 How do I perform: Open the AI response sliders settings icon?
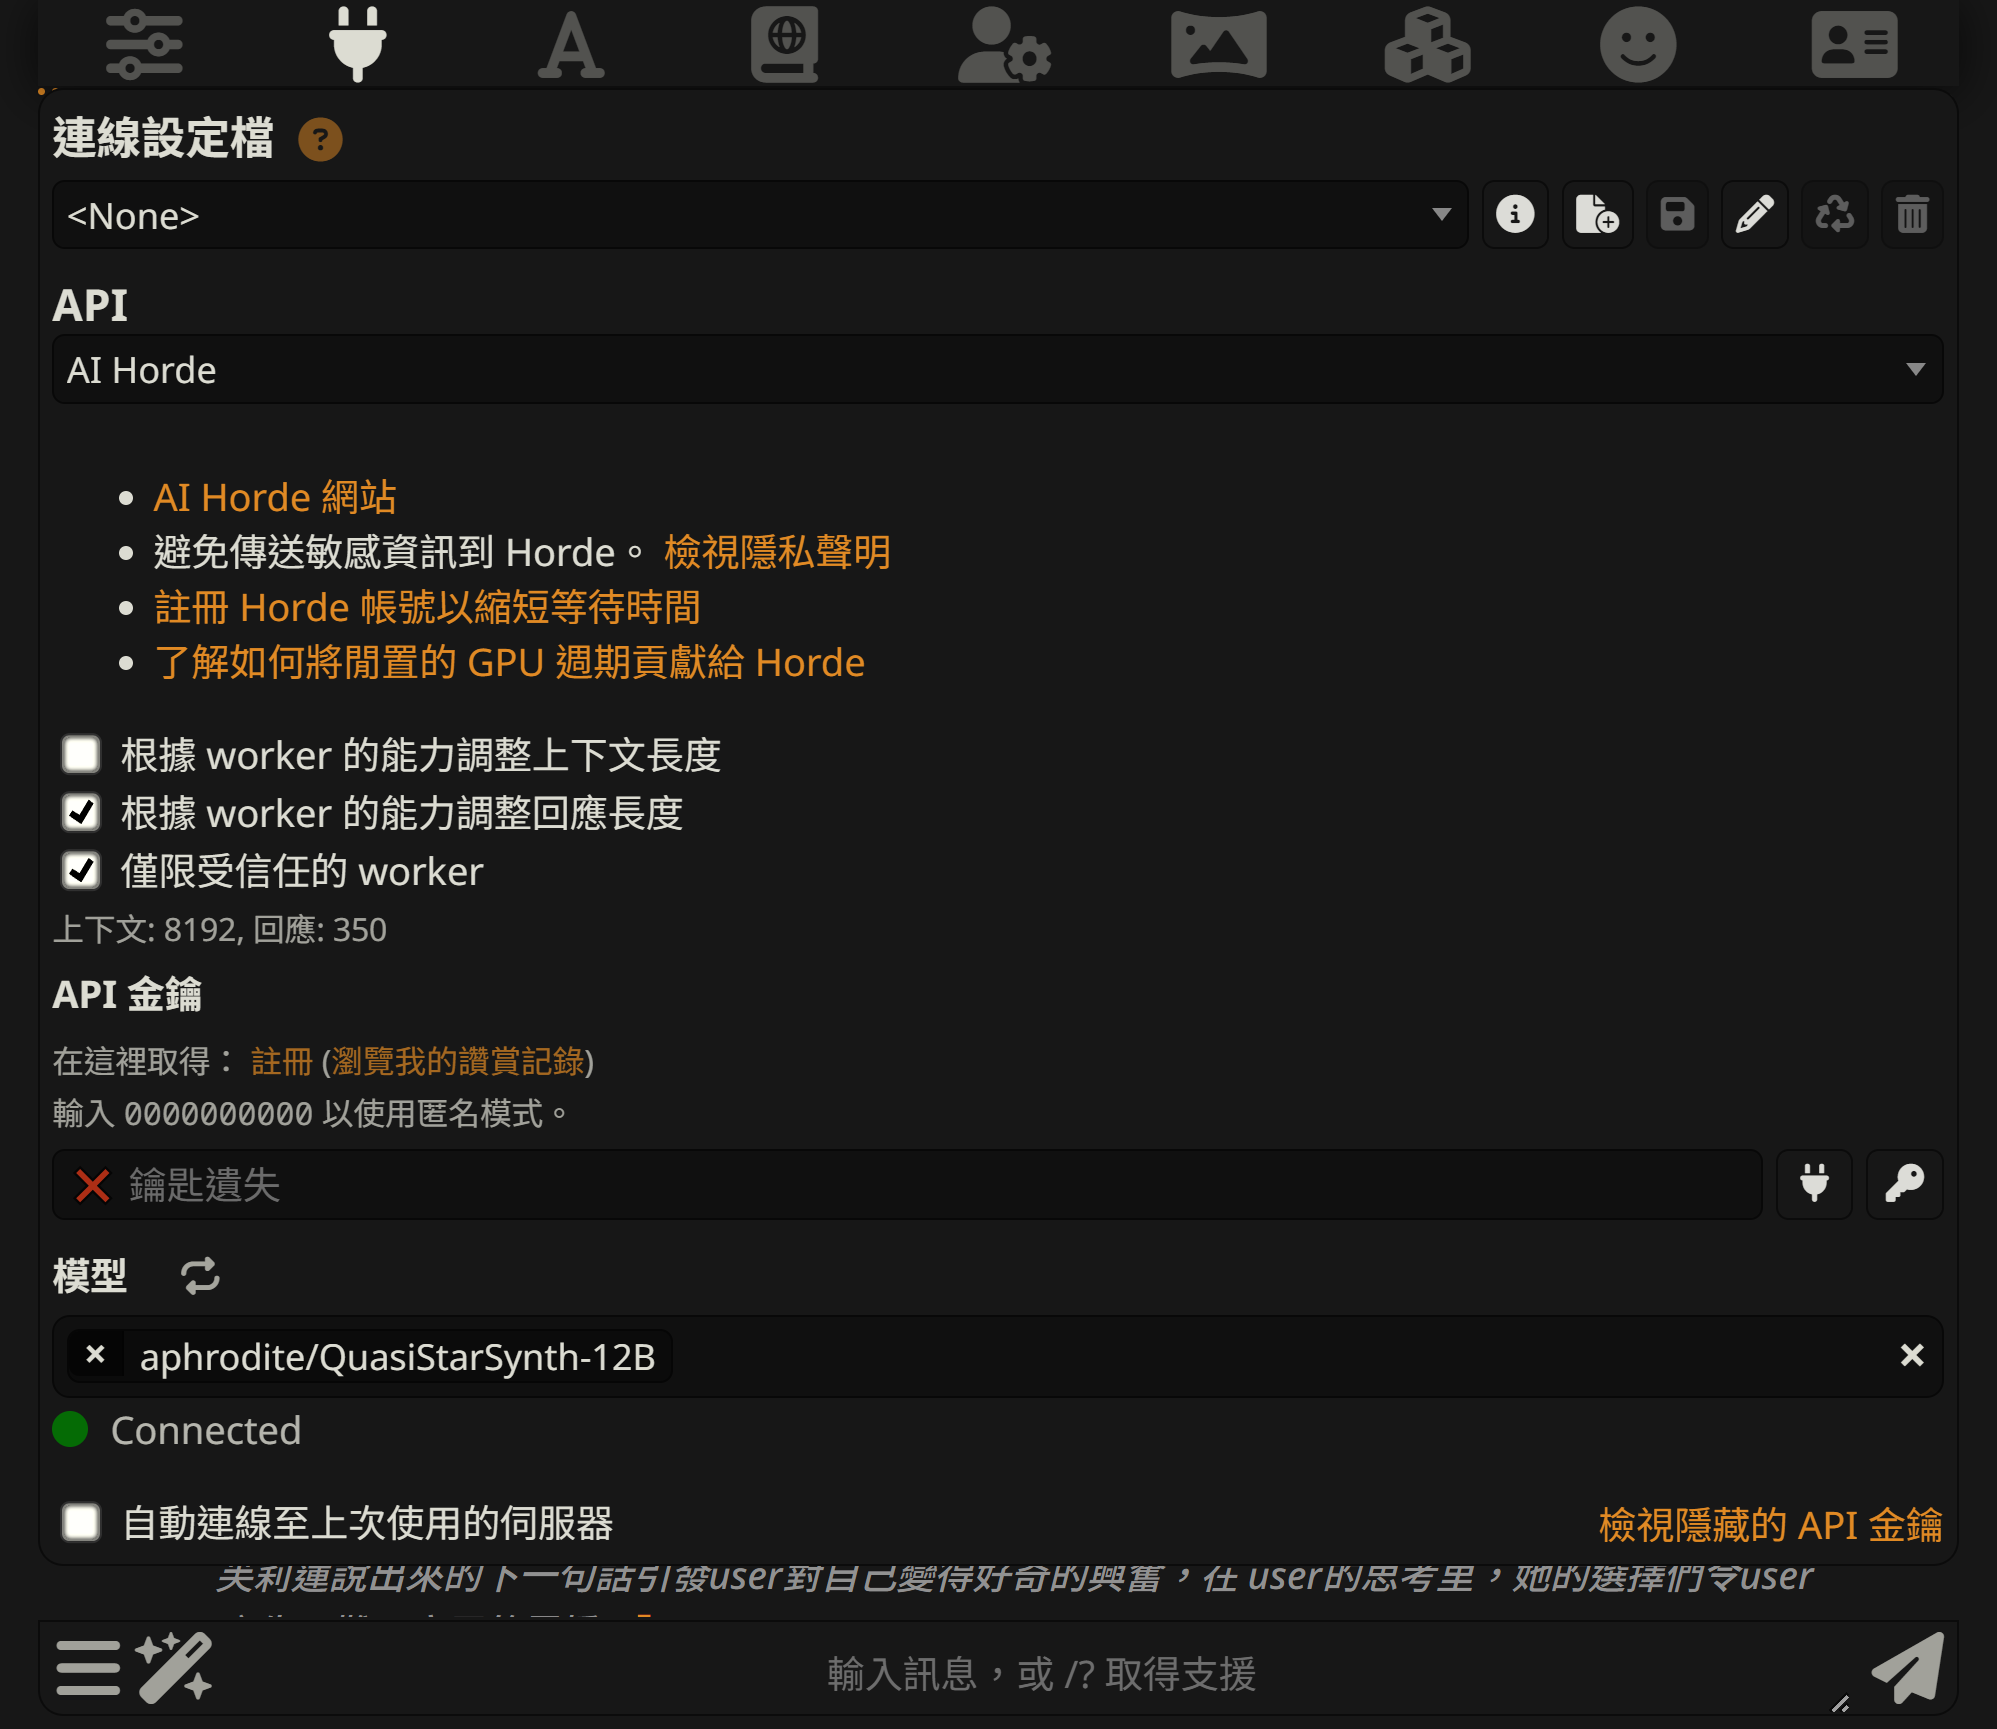[144, 45]
